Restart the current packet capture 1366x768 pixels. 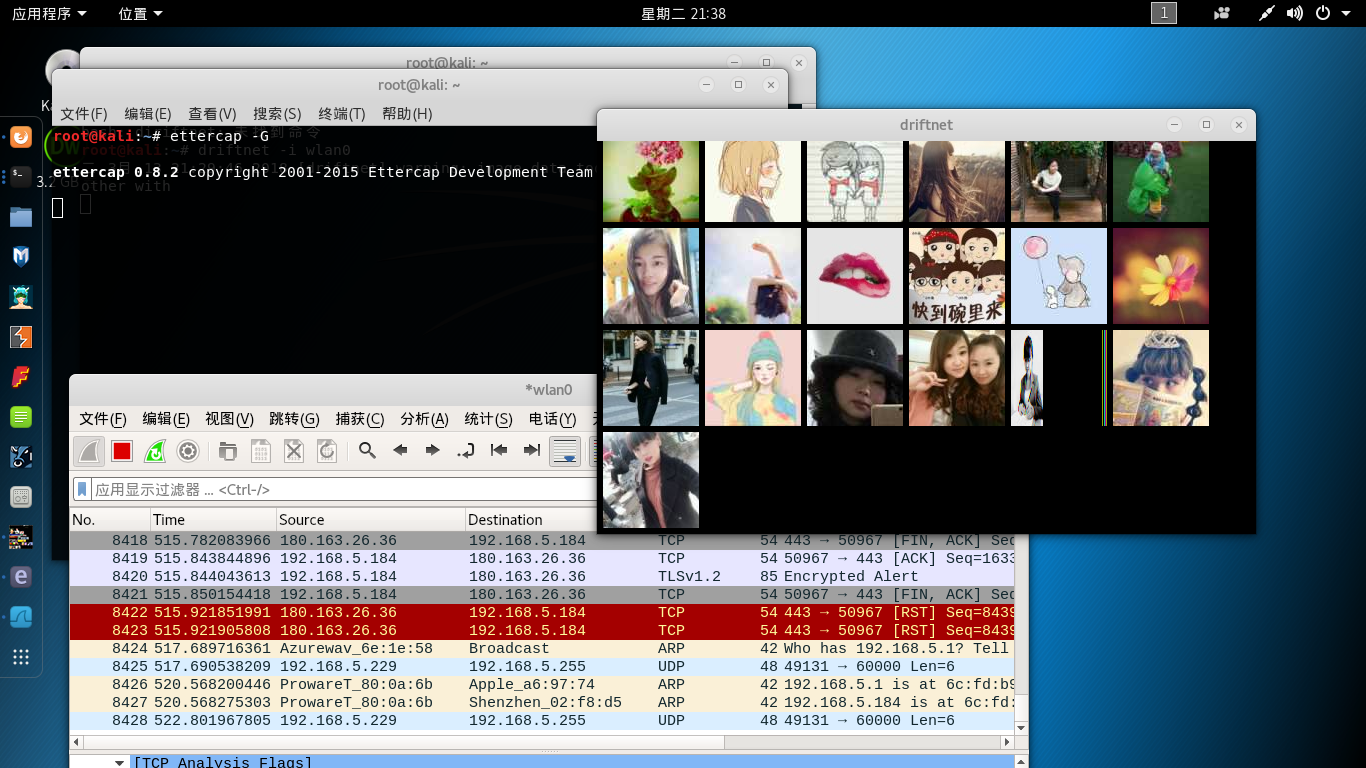[x=155, y=451]
